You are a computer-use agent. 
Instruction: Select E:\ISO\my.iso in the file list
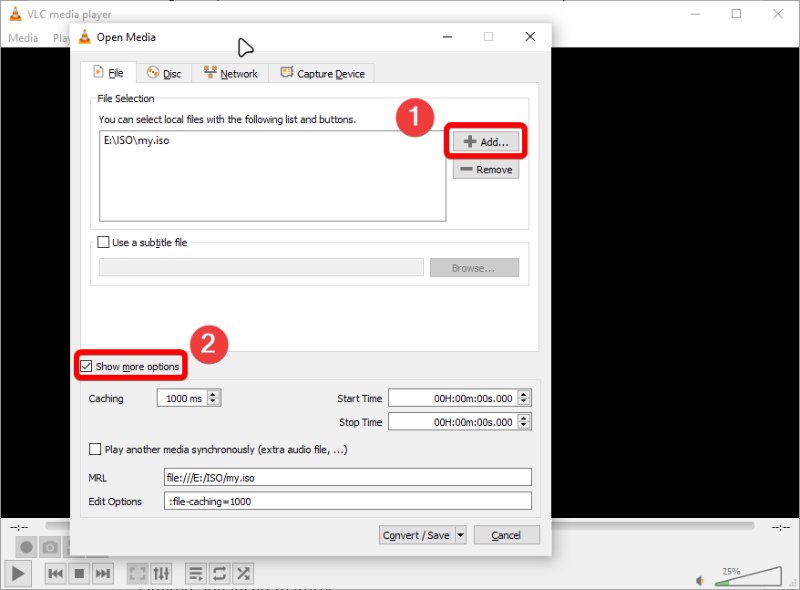[136, 140]
